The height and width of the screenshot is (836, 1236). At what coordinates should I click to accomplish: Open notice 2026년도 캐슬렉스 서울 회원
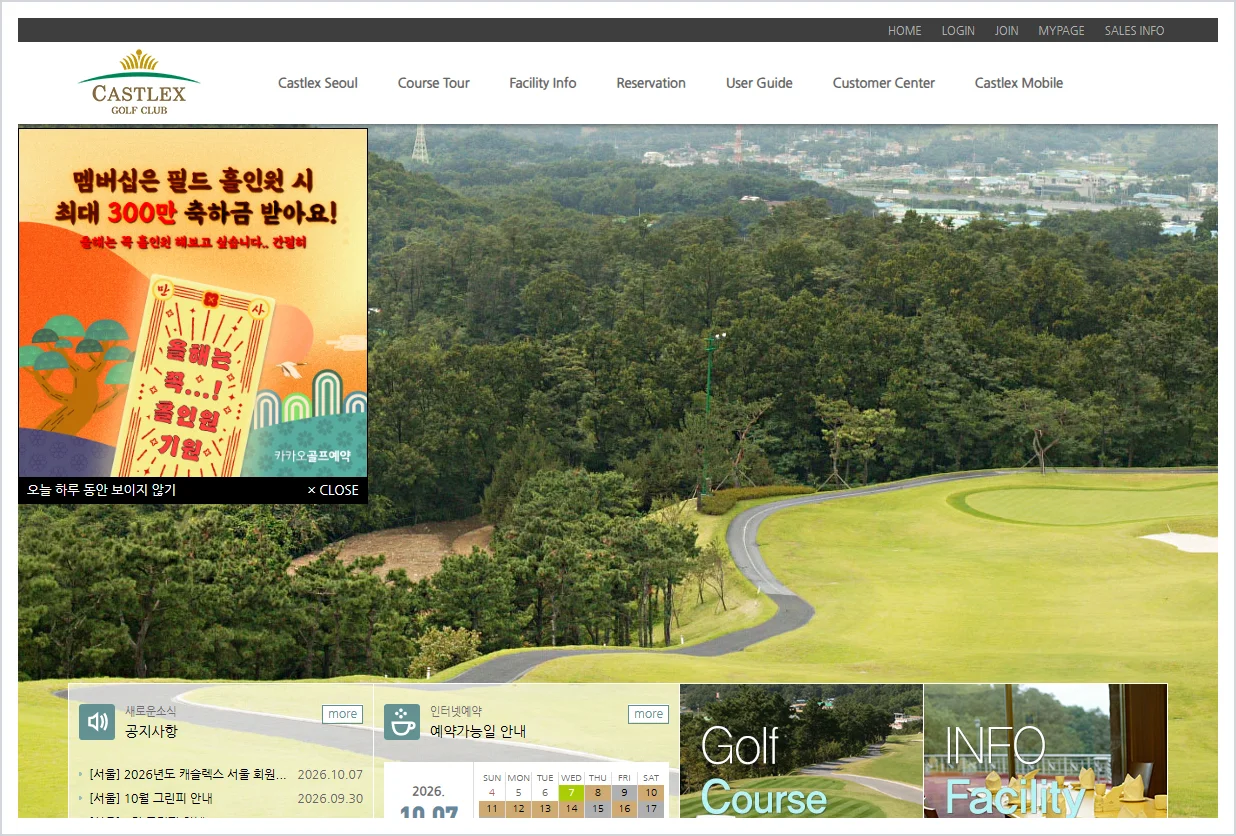188,774
